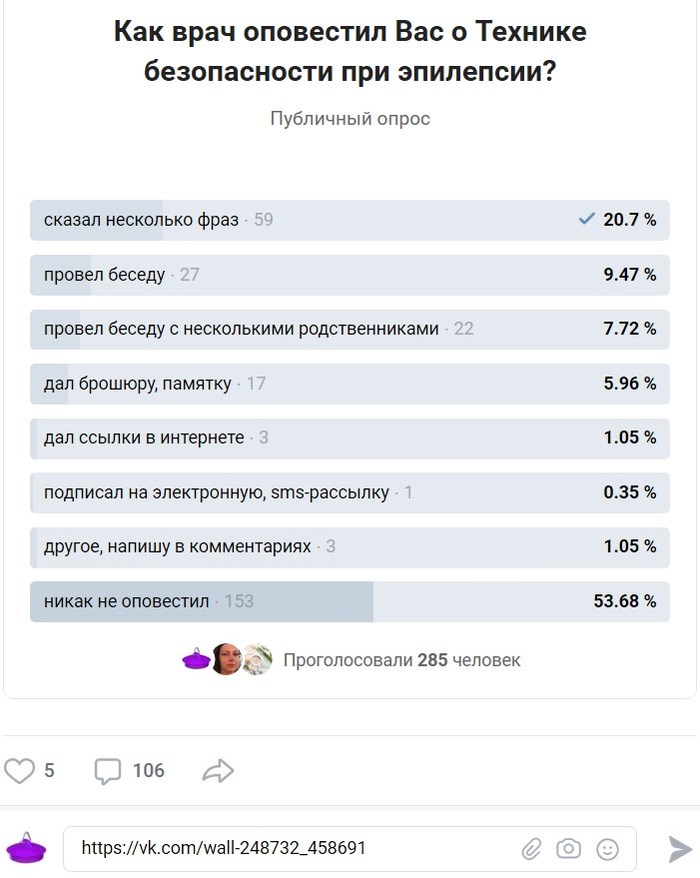Open the emoji smiley picker
Viewport: 700px width, 878px height.
point(607,849)
